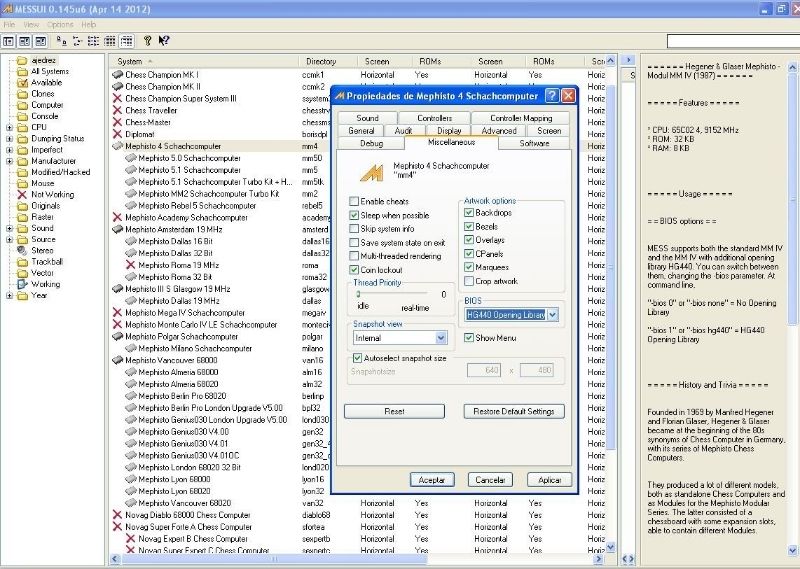Switch to Large Icons view in toolbar
800x569 pixels.
[61, 41]
